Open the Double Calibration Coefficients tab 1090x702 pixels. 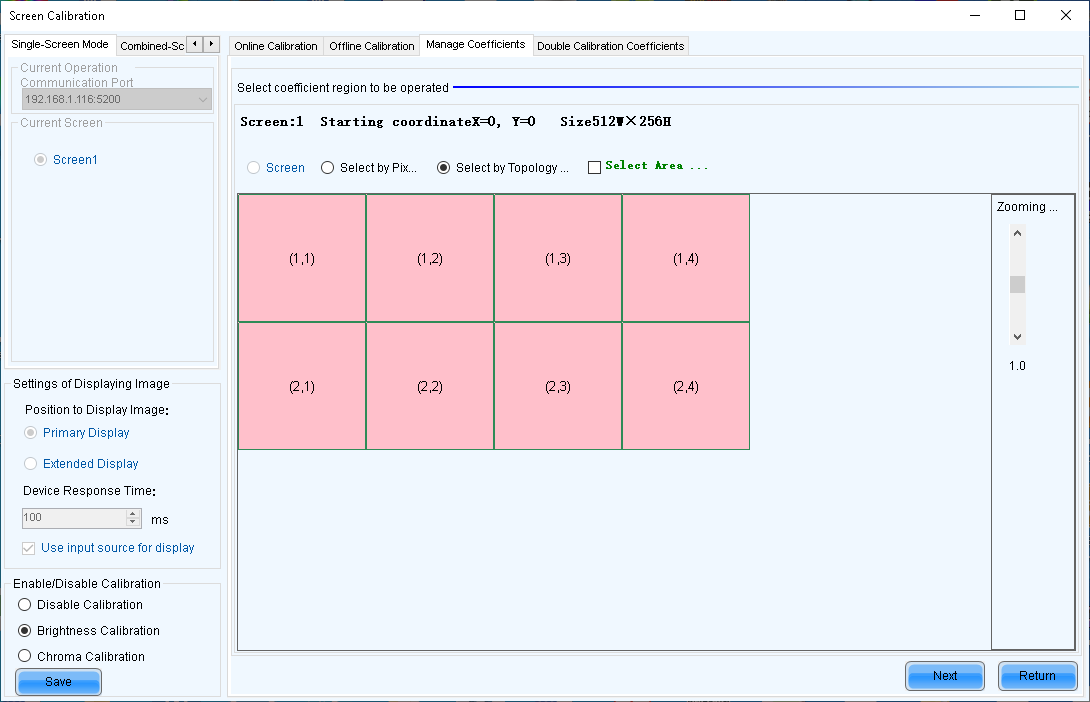coord(610,46)
